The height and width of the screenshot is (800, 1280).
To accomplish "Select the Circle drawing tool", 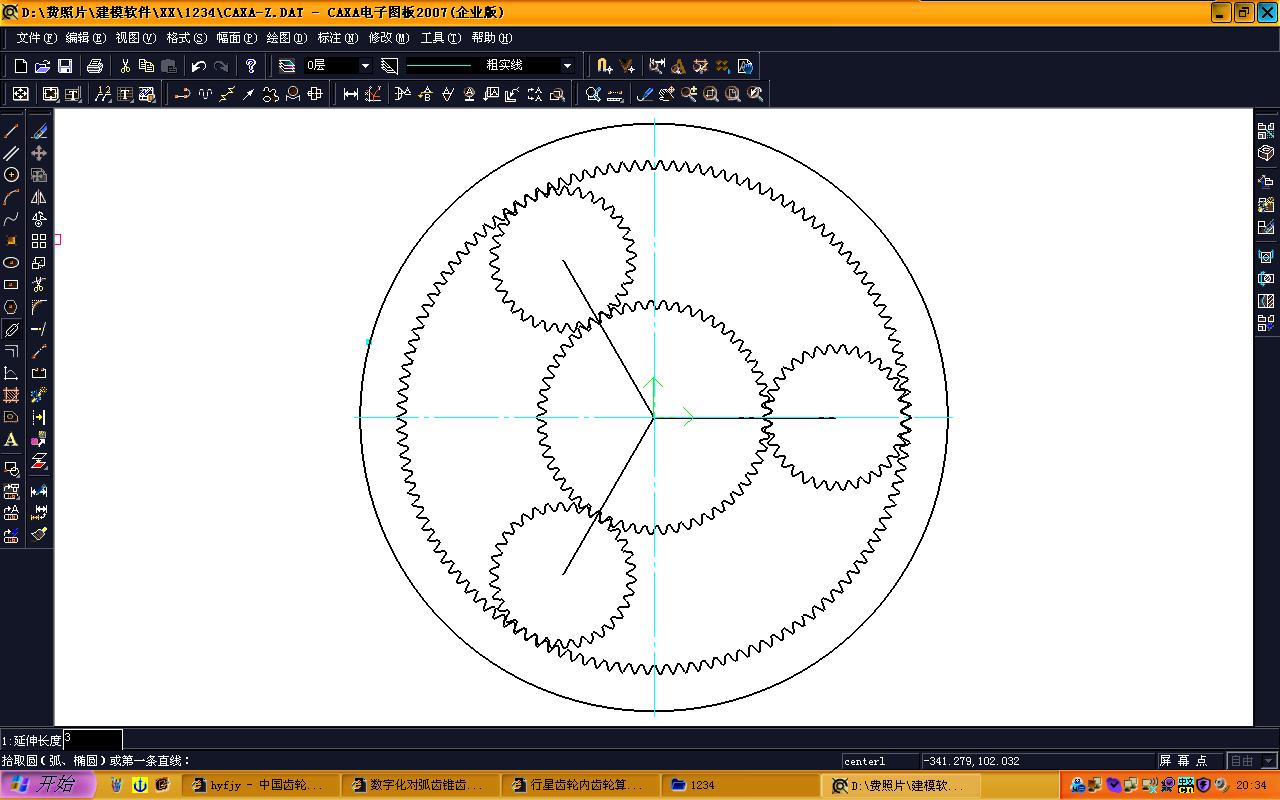I will pos(12,175).
